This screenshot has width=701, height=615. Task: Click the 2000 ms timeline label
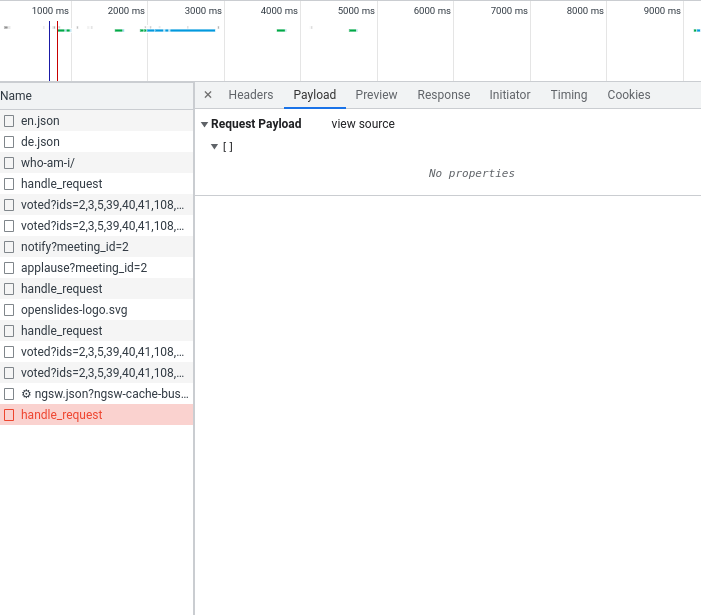[x=126, y=11]
